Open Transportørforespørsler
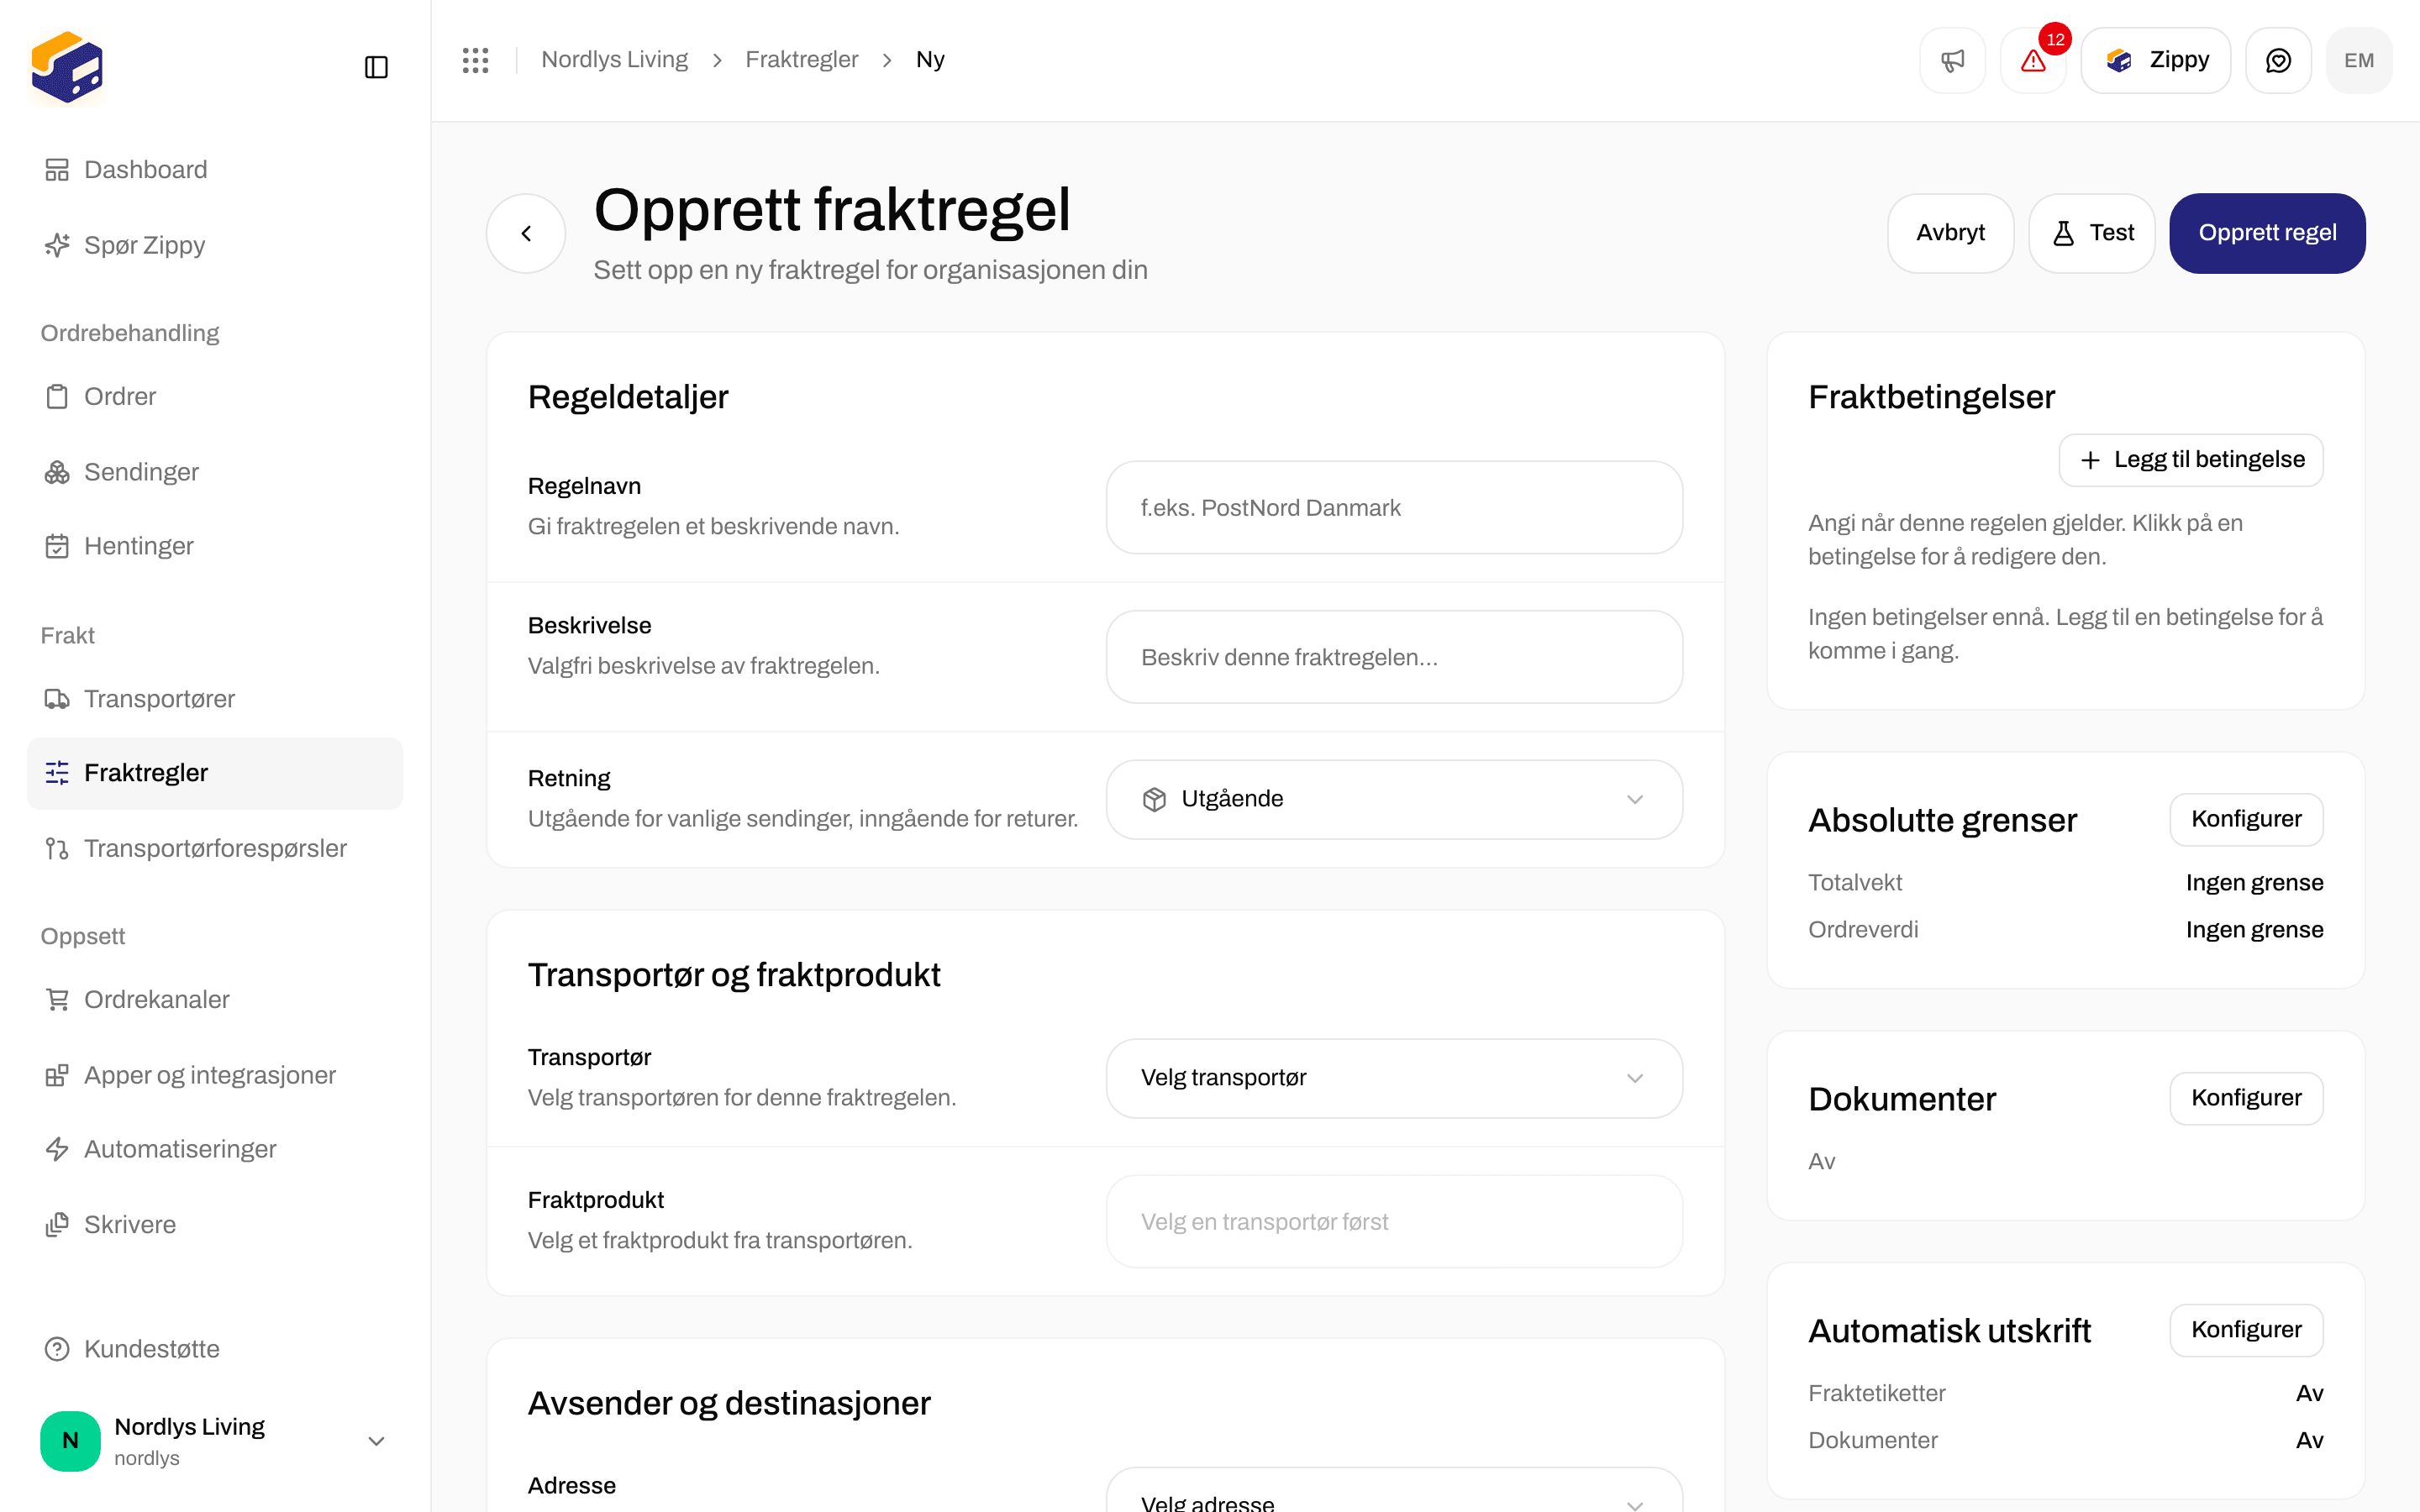Screen dimensions: 2420x1512 tap(215, 848)
